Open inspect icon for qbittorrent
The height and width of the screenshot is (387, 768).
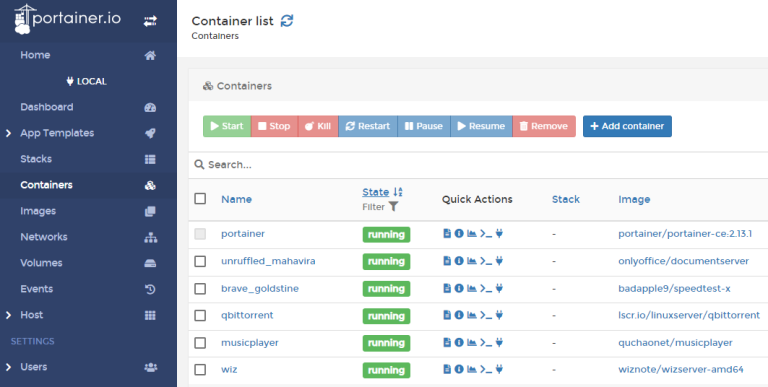click(459, 315)
